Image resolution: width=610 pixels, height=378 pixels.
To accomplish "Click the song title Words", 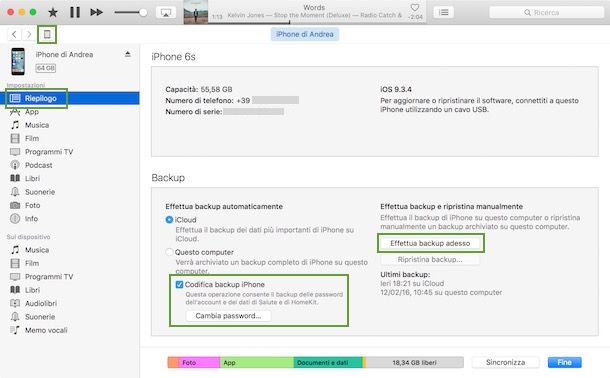I will (x=314, y=7).
